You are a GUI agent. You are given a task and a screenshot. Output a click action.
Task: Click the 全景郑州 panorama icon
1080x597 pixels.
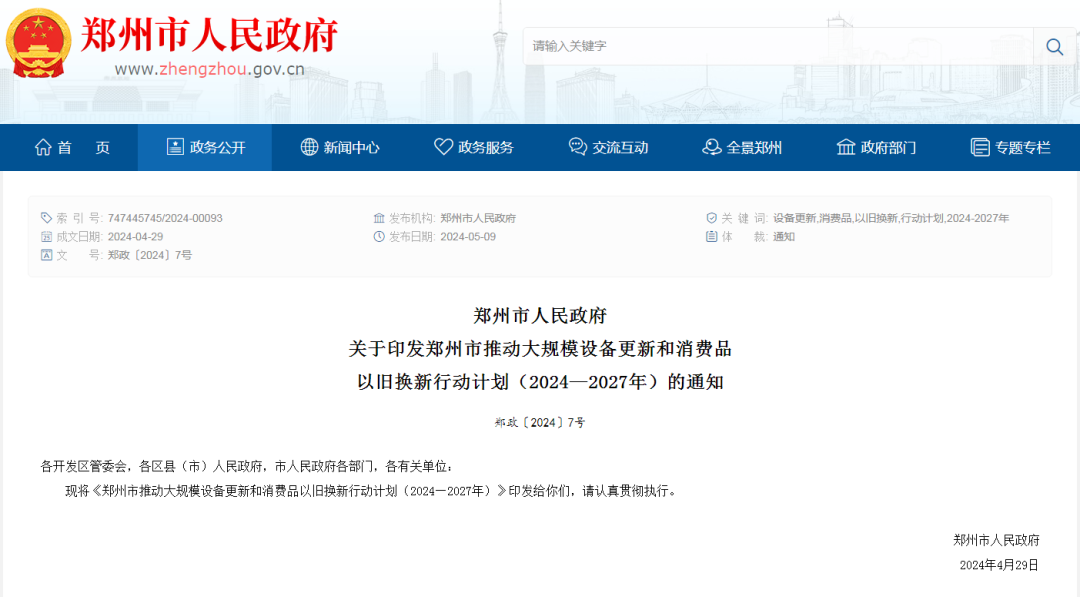712,147
